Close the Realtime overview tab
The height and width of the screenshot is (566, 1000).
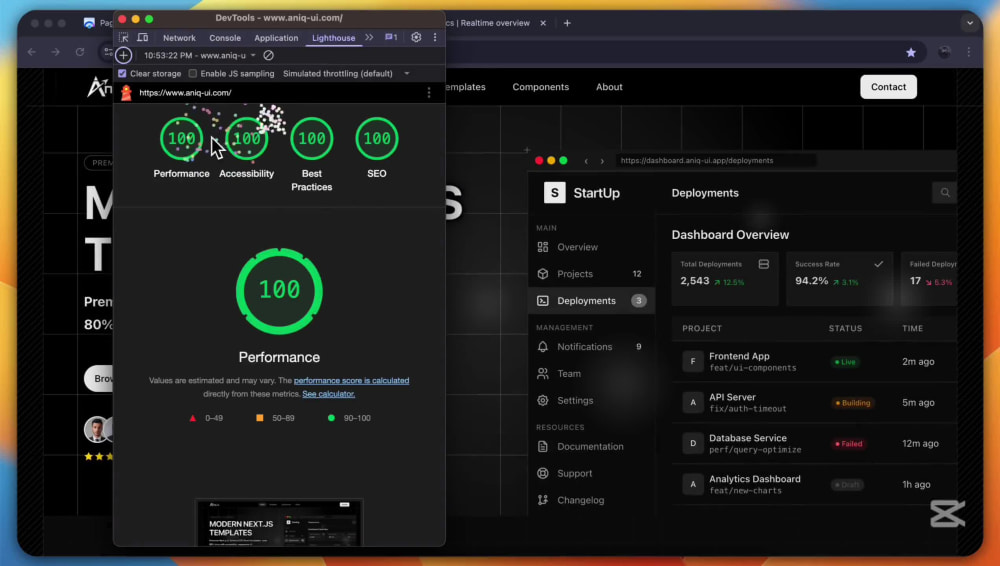(543, 23)
